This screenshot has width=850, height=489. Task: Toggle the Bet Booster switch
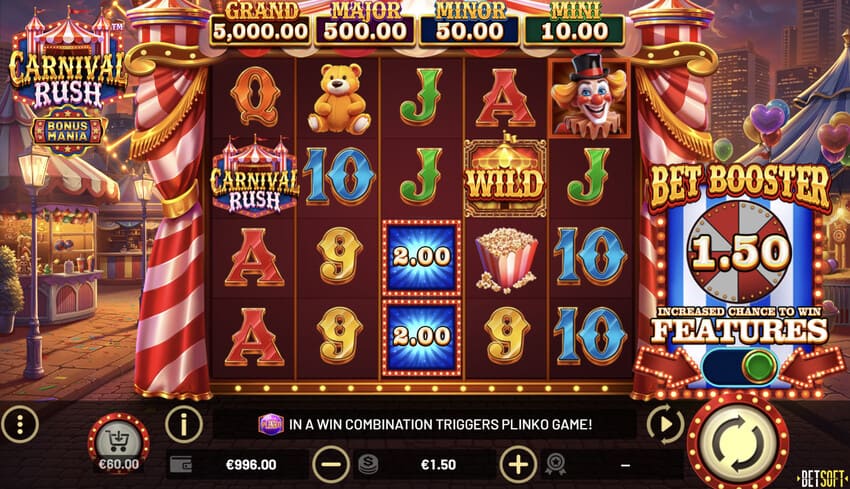[739, 367]
